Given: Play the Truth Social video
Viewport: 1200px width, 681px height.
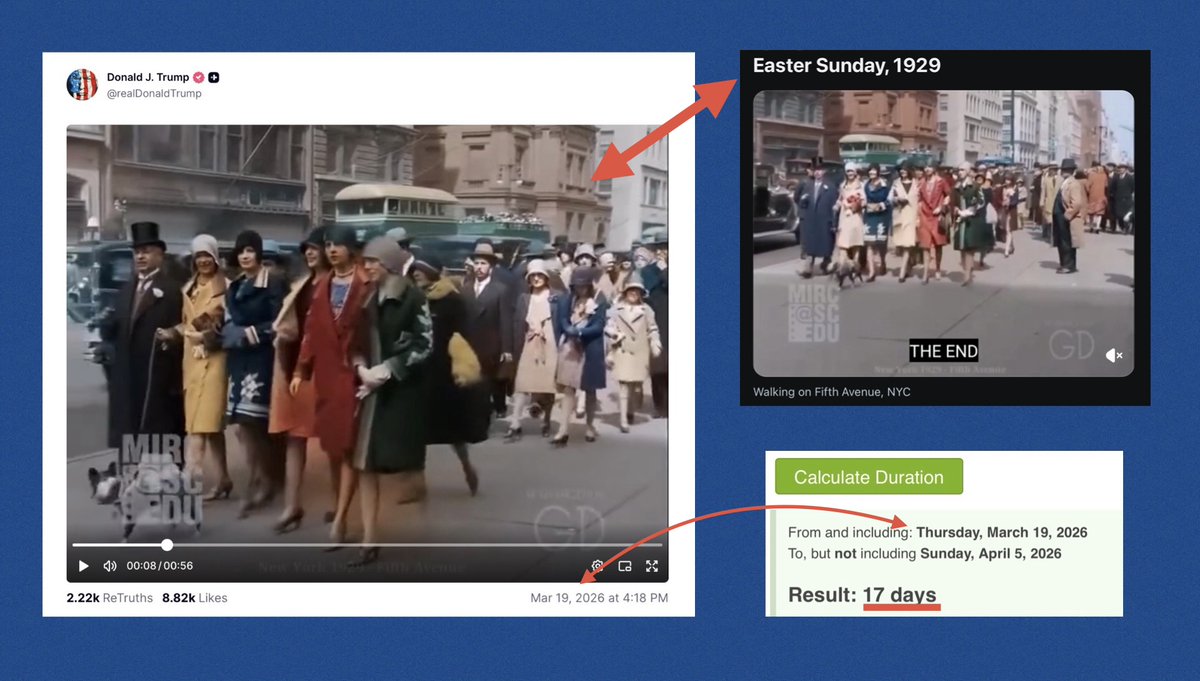Looking at the screenshot, I should click(x=84, y=566).
